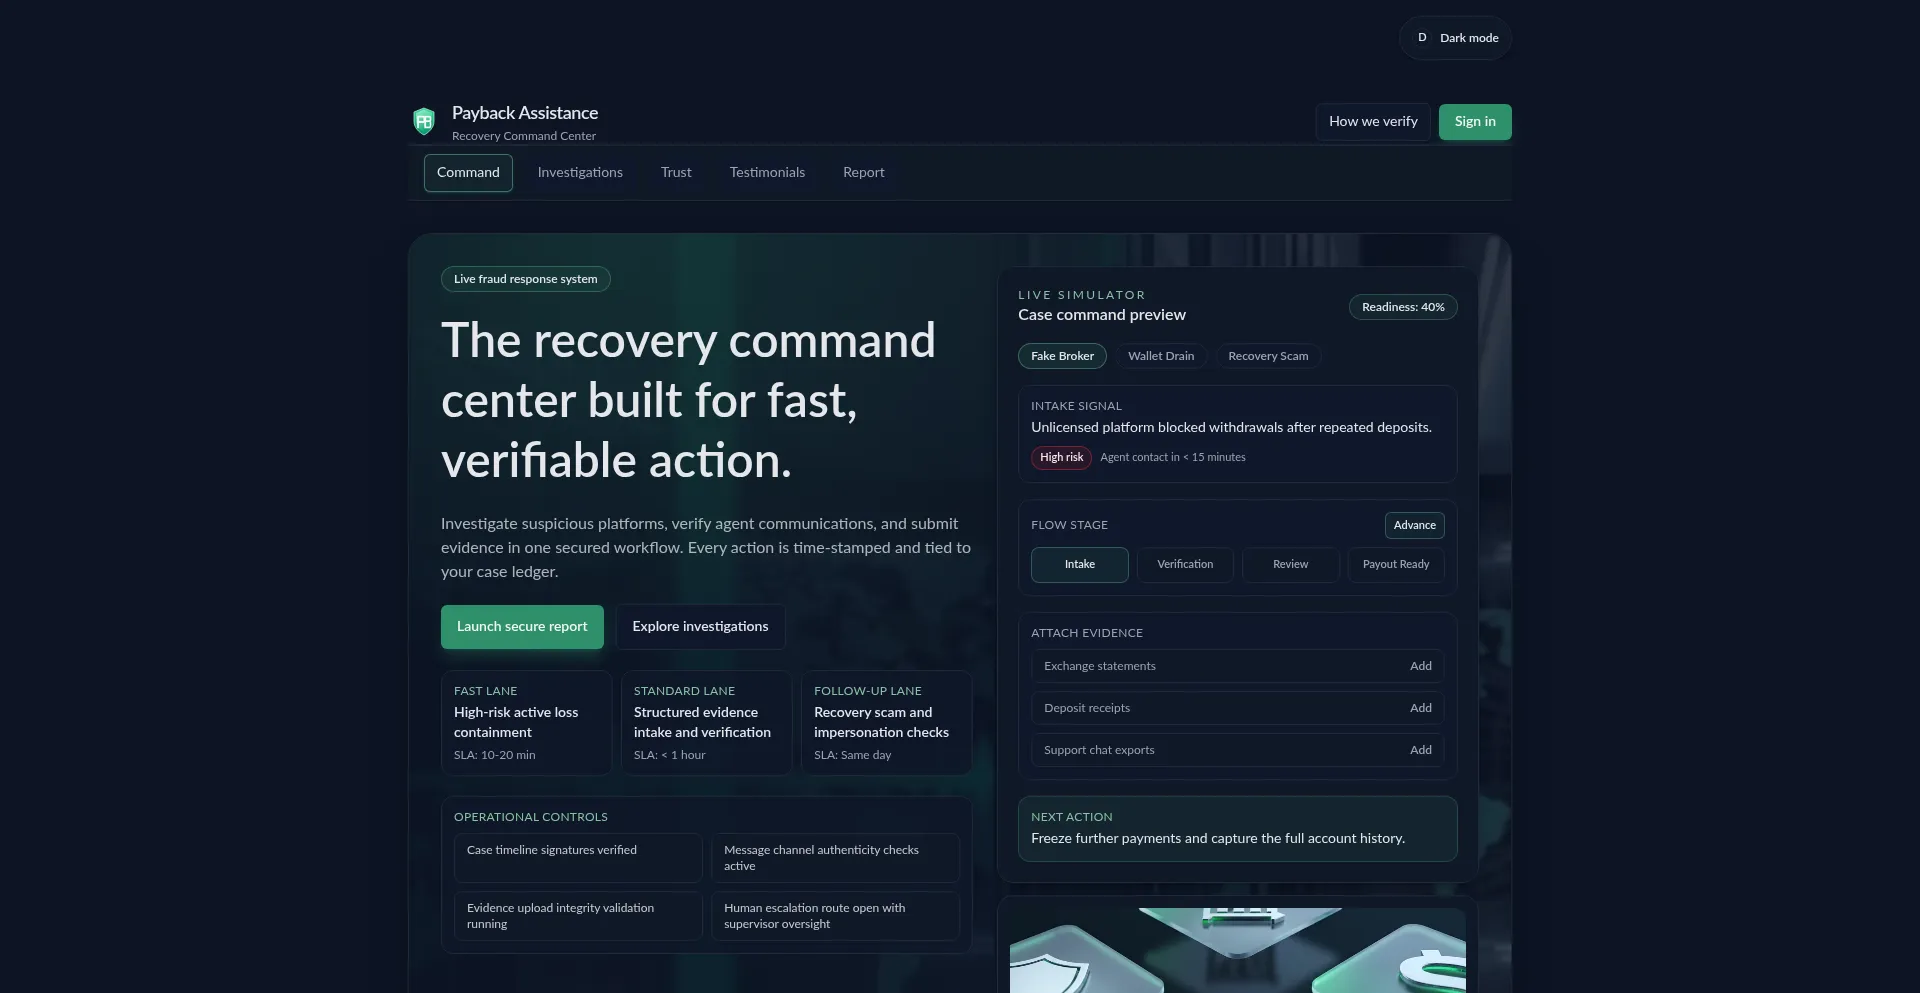Click Launch secure report

pos(522,627)
